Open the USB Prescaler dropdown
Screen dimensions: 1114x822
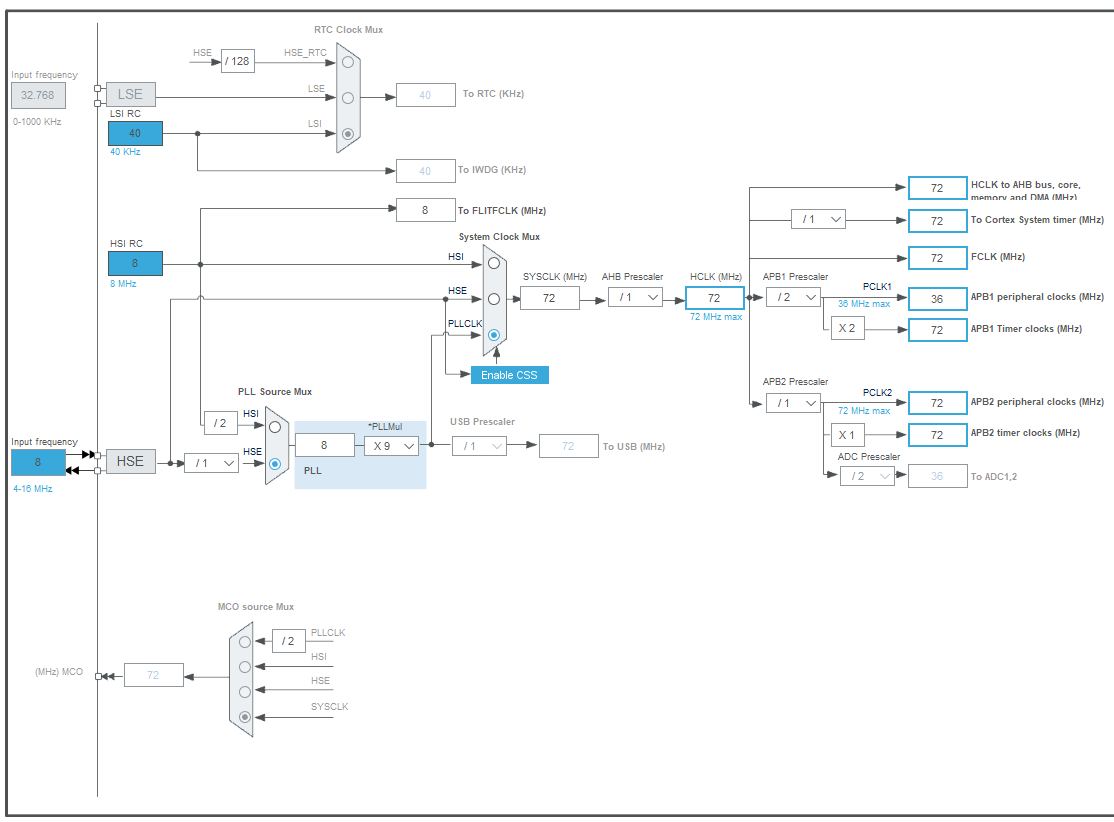(x=480, y=446)
